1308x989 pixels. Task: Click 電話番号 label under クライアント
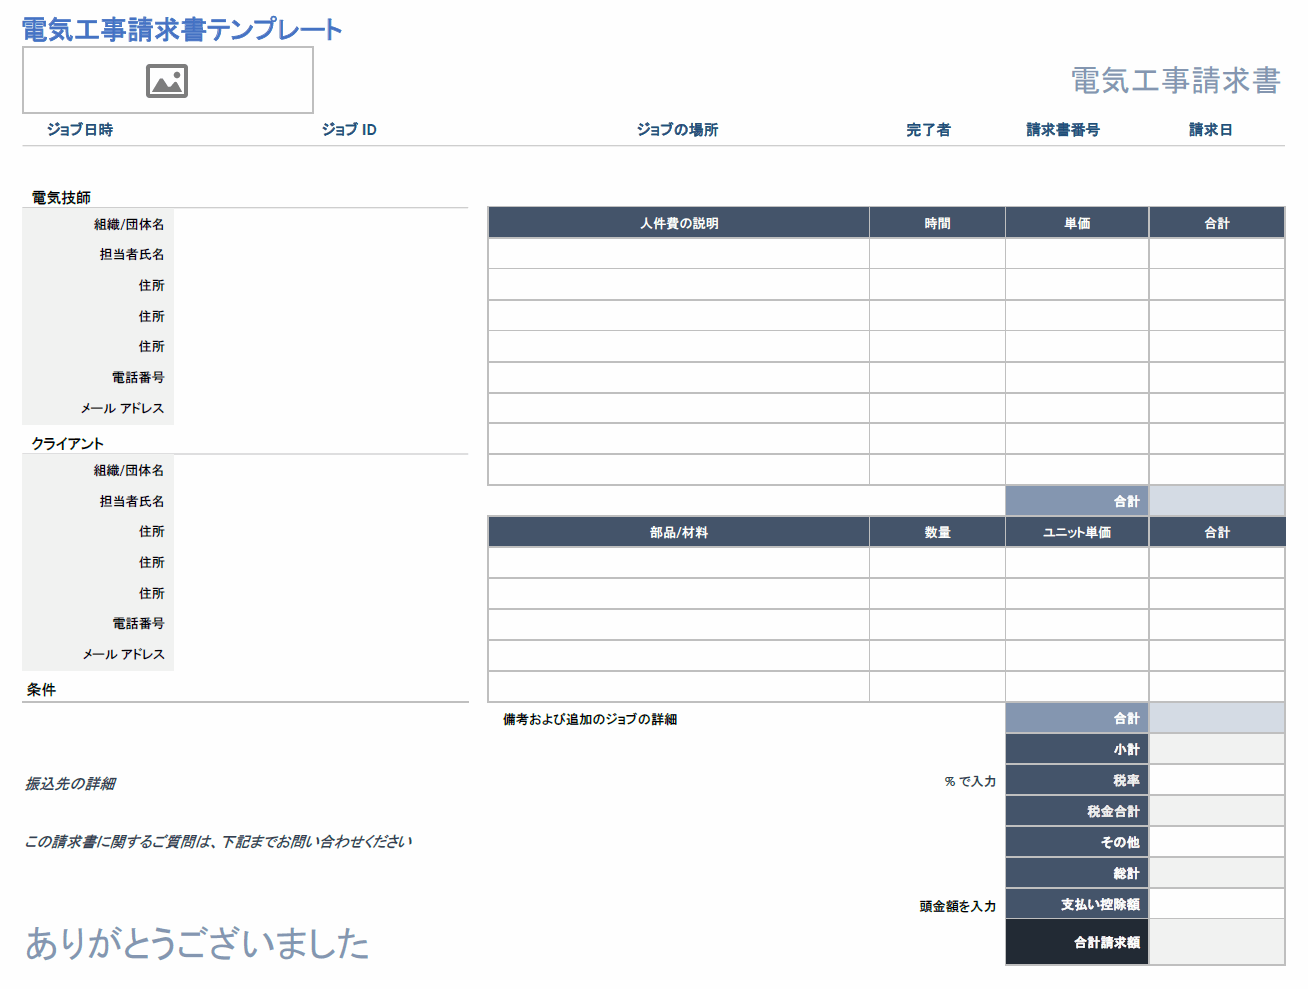click(x=138, y=624)
